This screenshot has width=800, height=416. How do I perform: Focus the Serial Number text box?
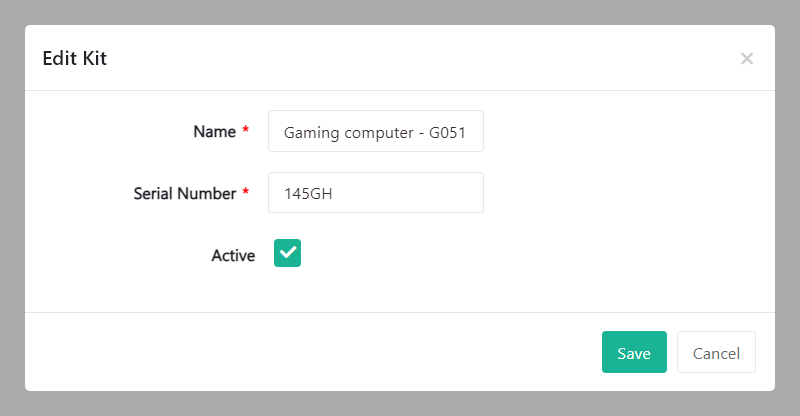pyautogui.click(x=376, y=193)
